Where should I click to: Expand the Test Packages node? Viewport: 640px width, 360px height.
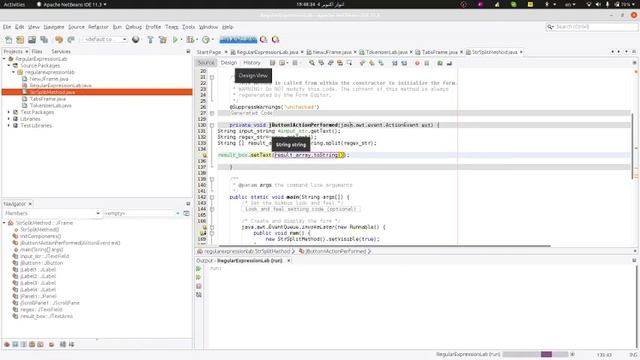(9, 112)
